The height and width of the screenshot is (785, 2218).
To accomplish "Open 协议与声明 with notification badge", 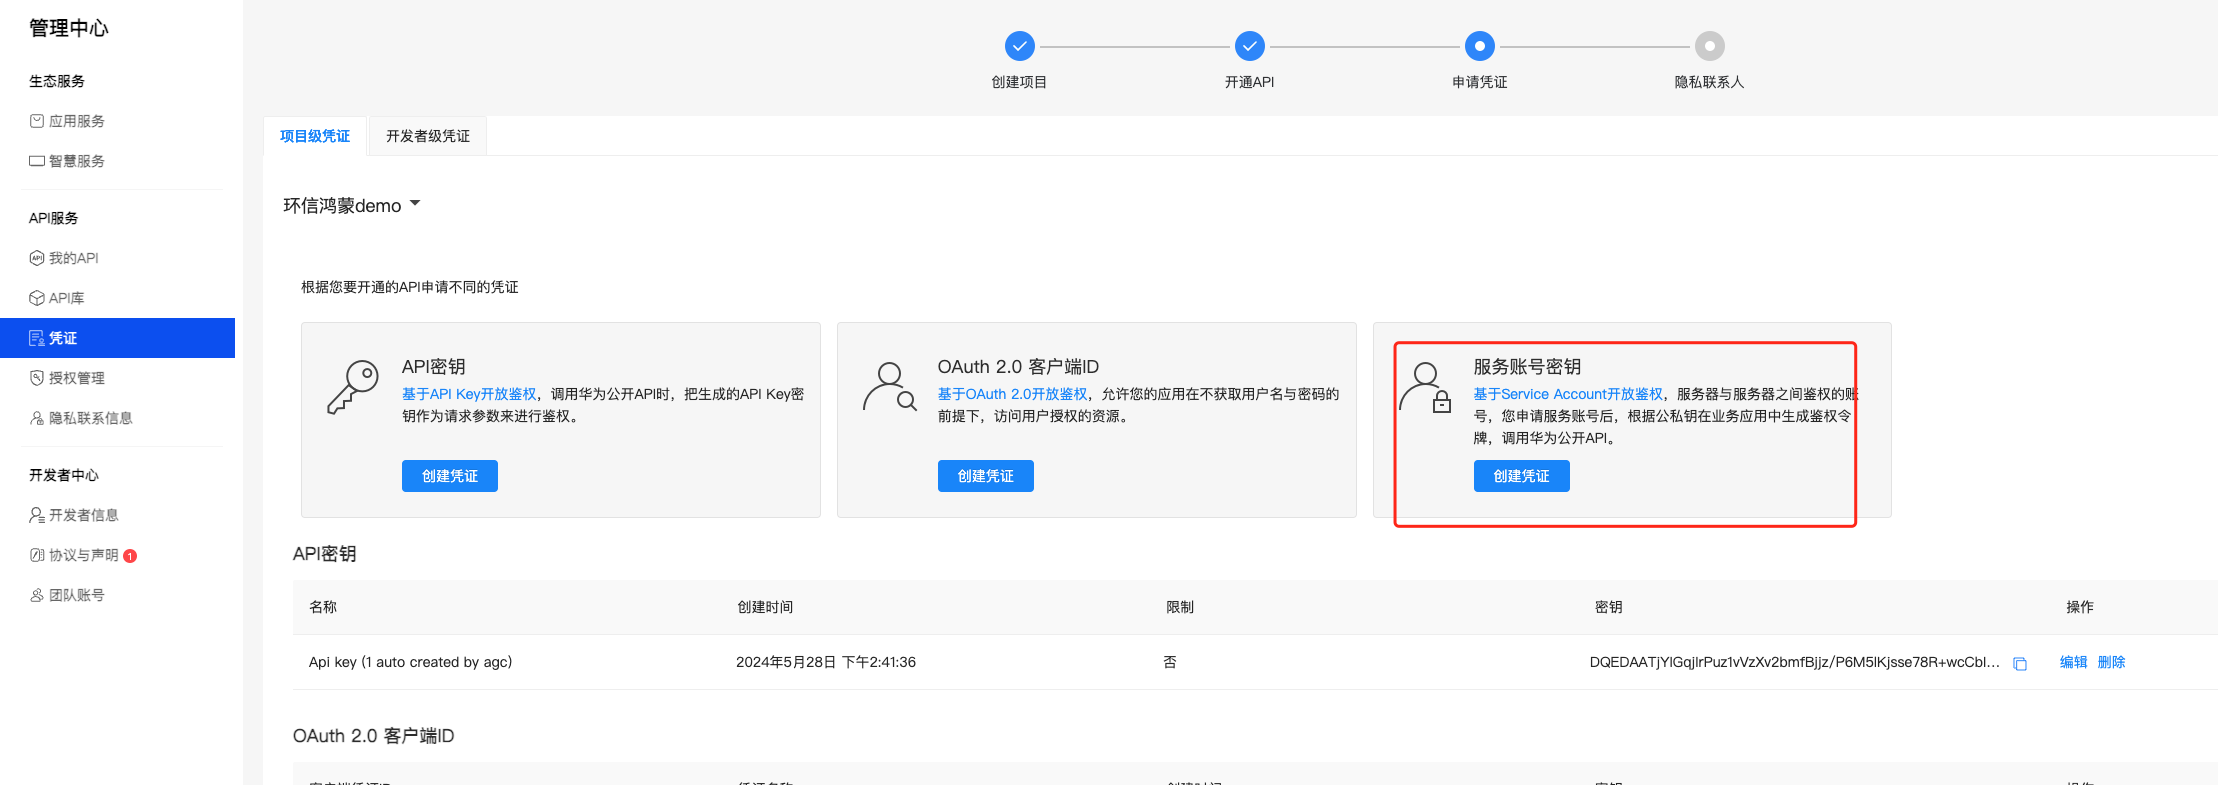I will coord(83,555).
